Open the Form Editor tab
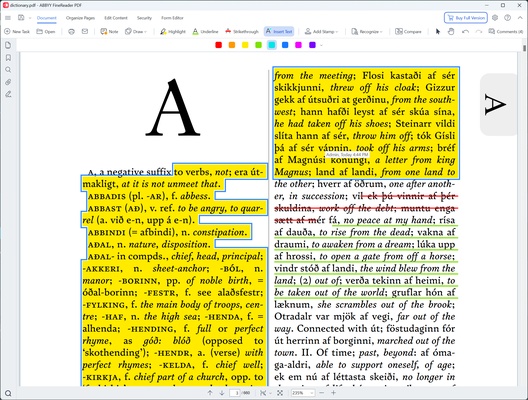 (172, 18)
